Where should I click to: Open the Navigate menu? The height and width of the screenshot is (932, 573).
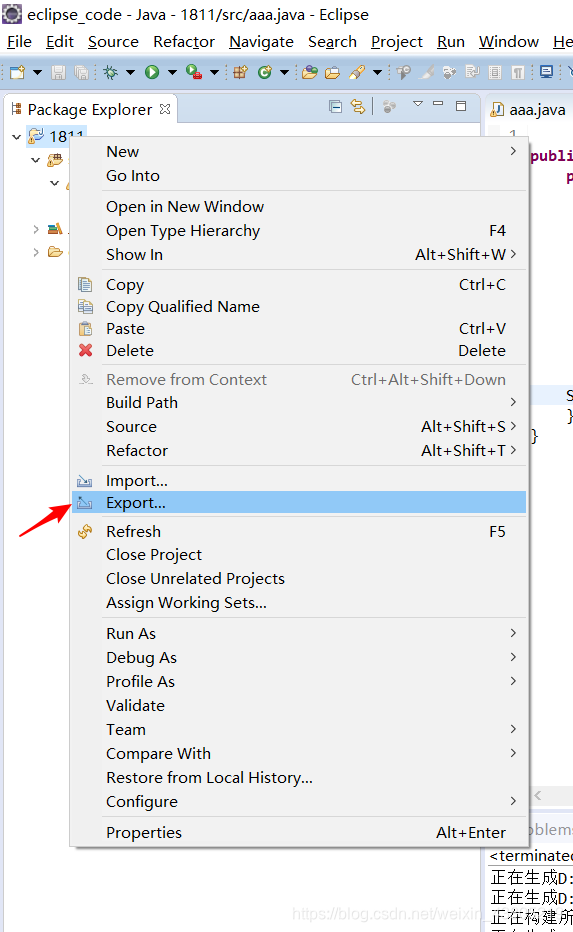point(261,42)
